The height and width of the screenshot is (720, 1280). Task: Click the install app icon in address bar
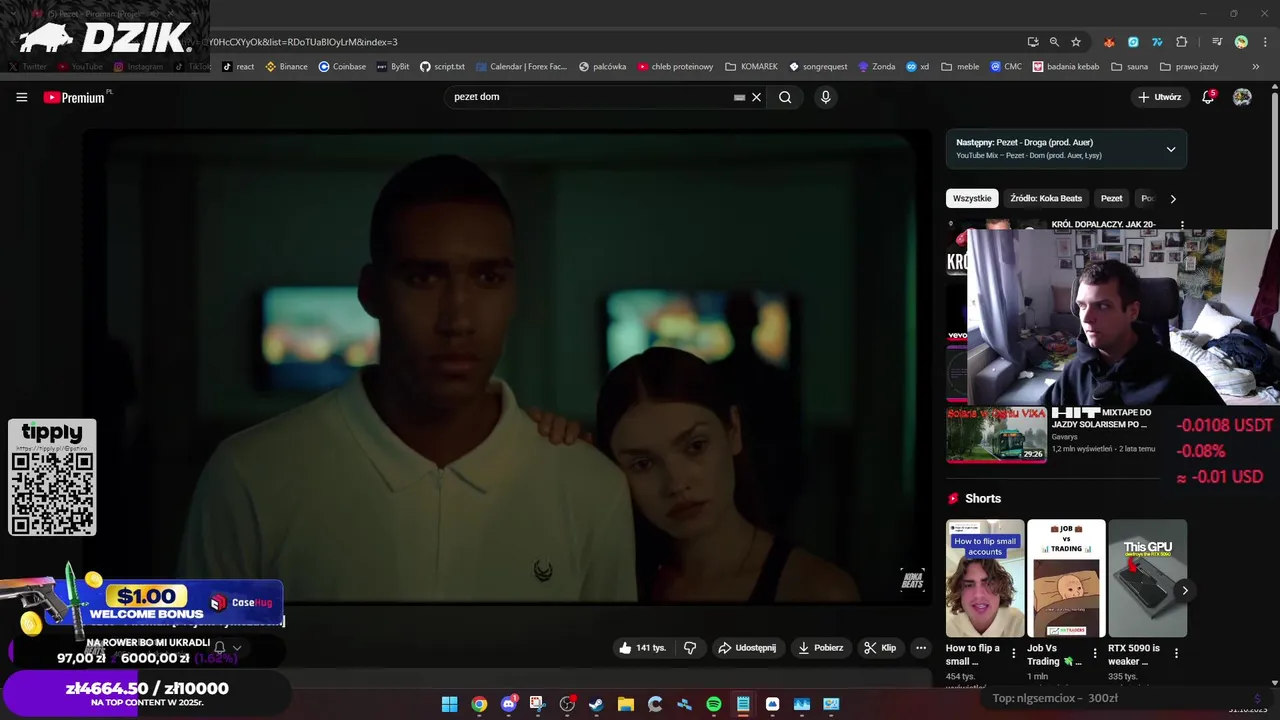1033,42
